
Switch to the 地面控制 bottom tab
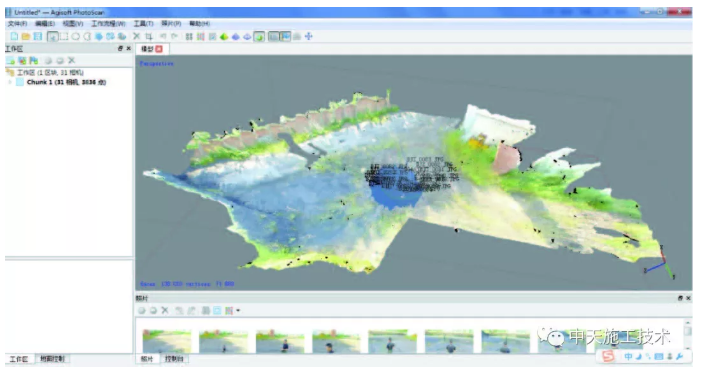coord(53,359)
